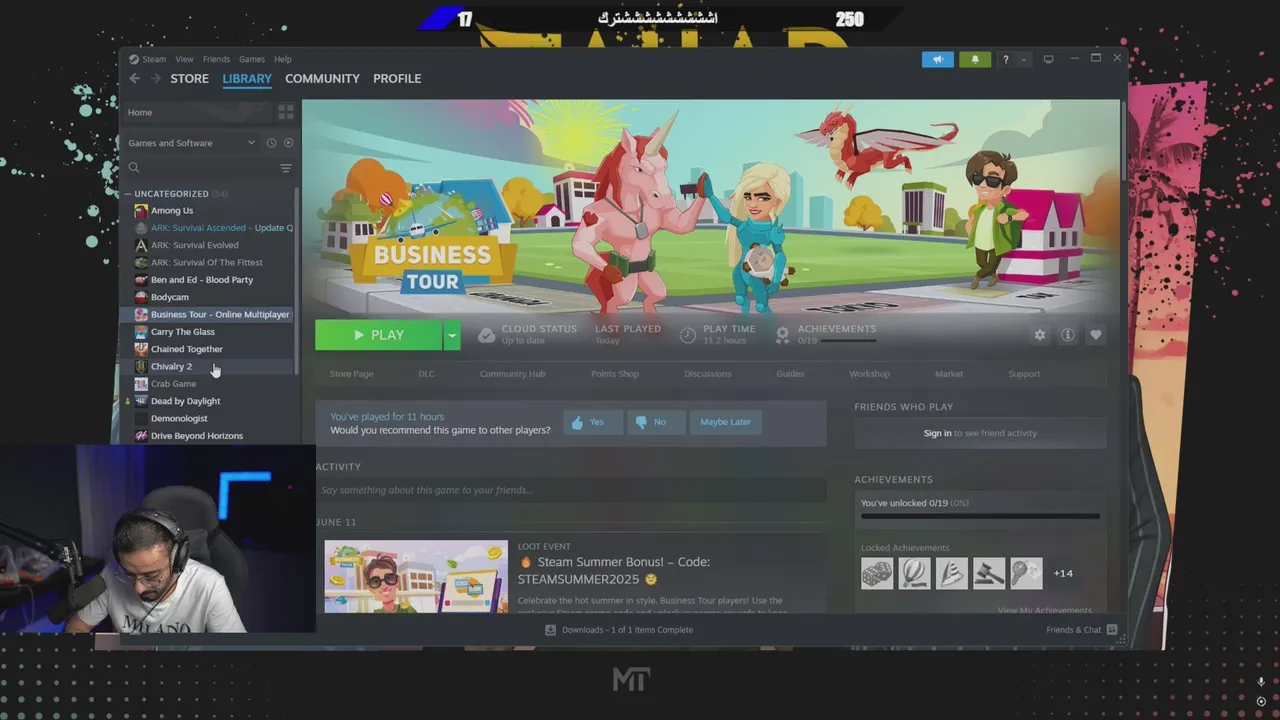Go back with the navigation arrow

coord(134,79)
